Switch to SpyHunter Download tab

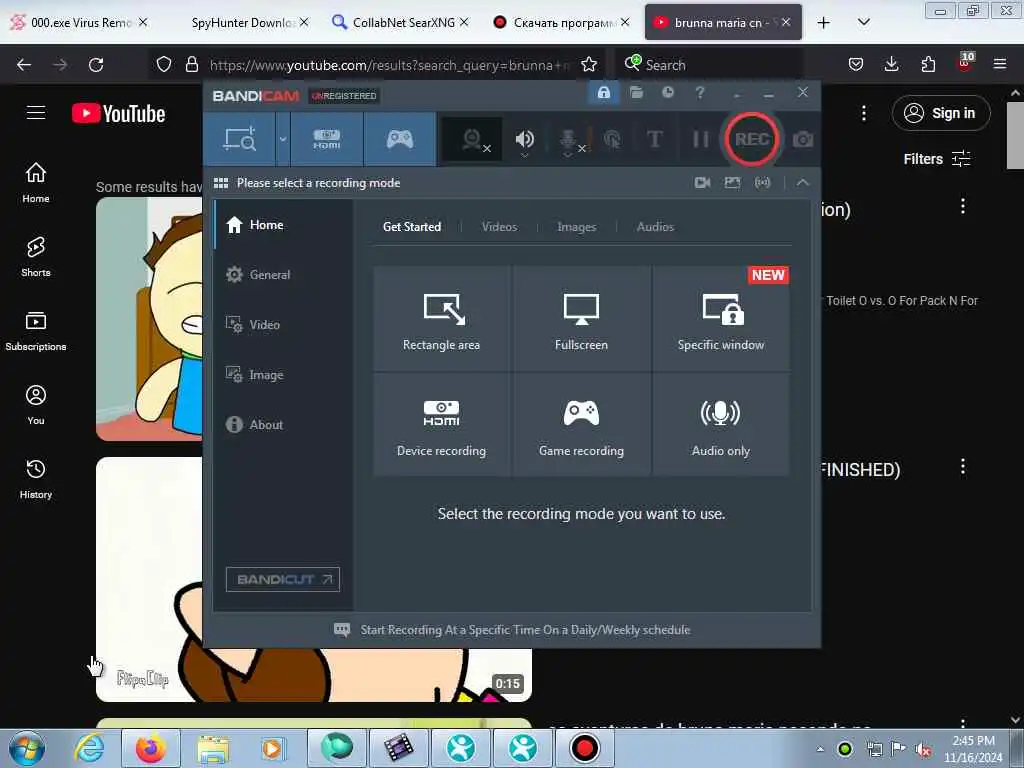click(x=242, y=23)
